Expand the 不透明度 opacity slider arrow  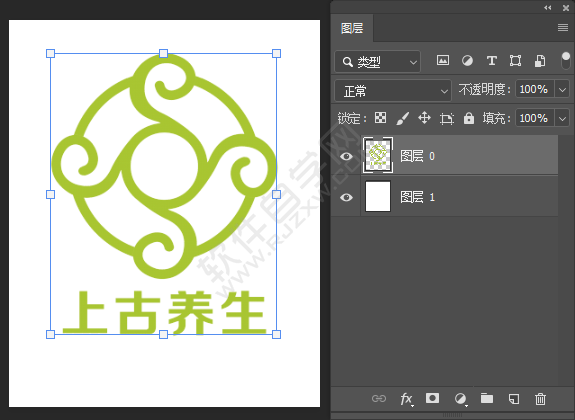tap(562, 90)
